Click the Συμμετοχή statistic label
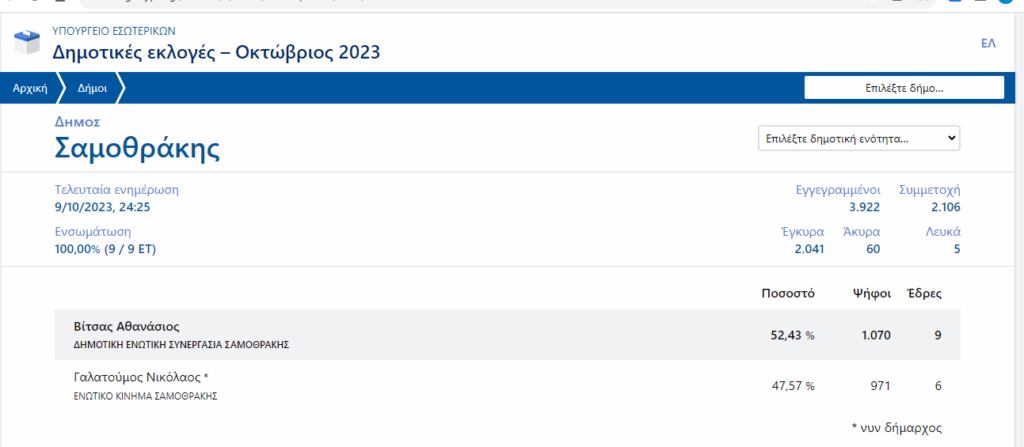 (x=929, y=190)
